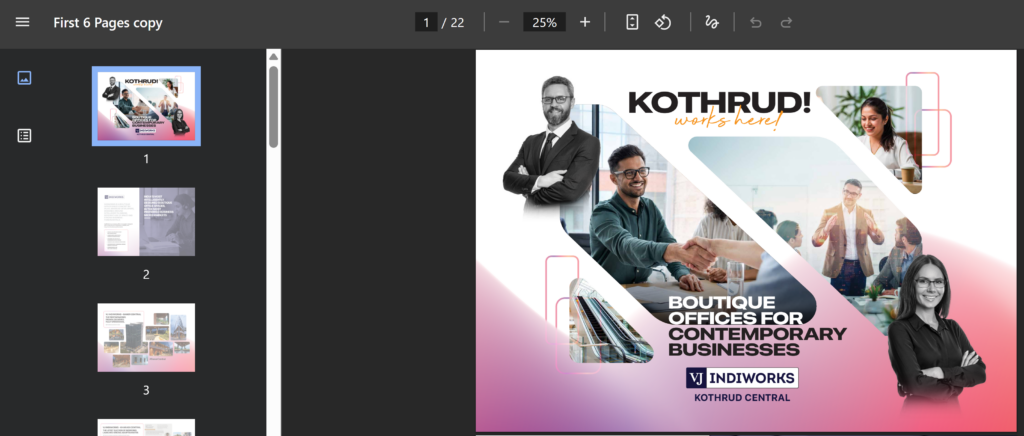This screenshot has height=436, width=1024.
Task: Click 'KOTHRUD CENTRAL' text on page
Action: [742, 397]
